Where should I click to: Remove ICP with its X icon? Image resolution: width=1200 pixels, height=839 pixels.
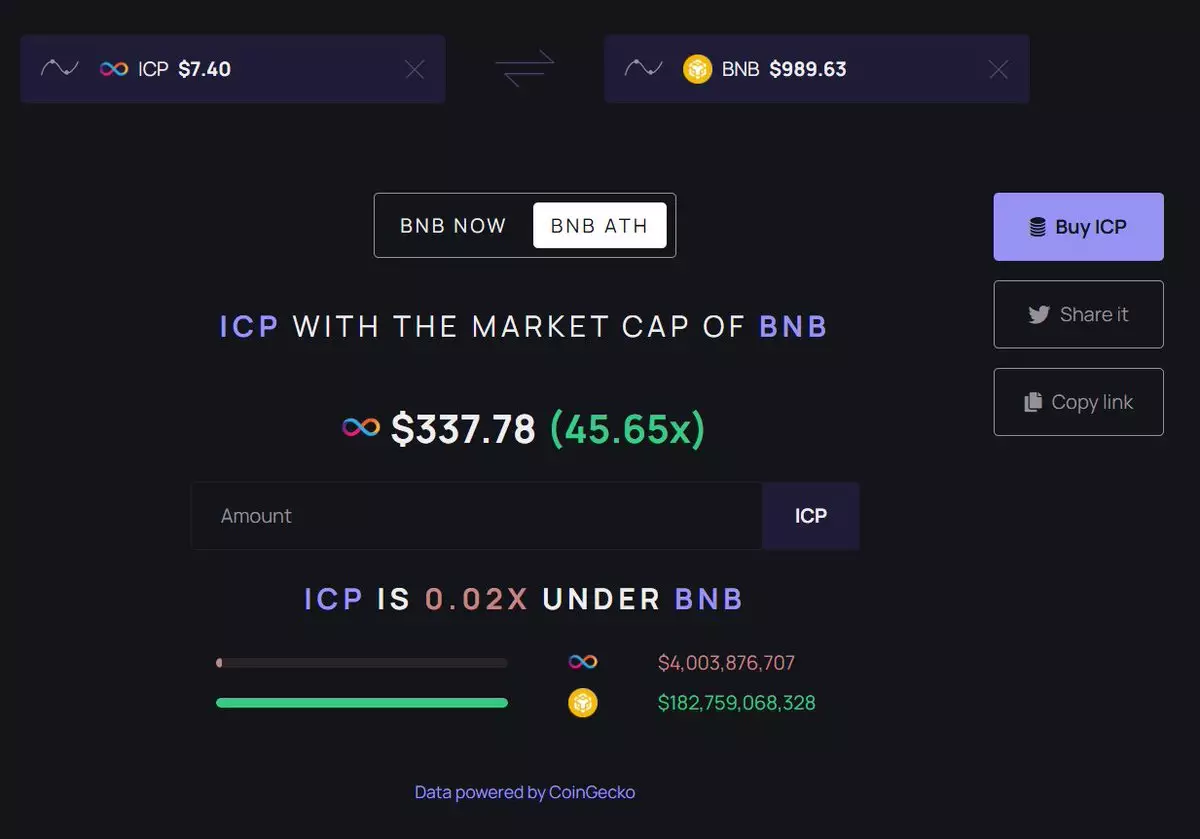(414, 69)
